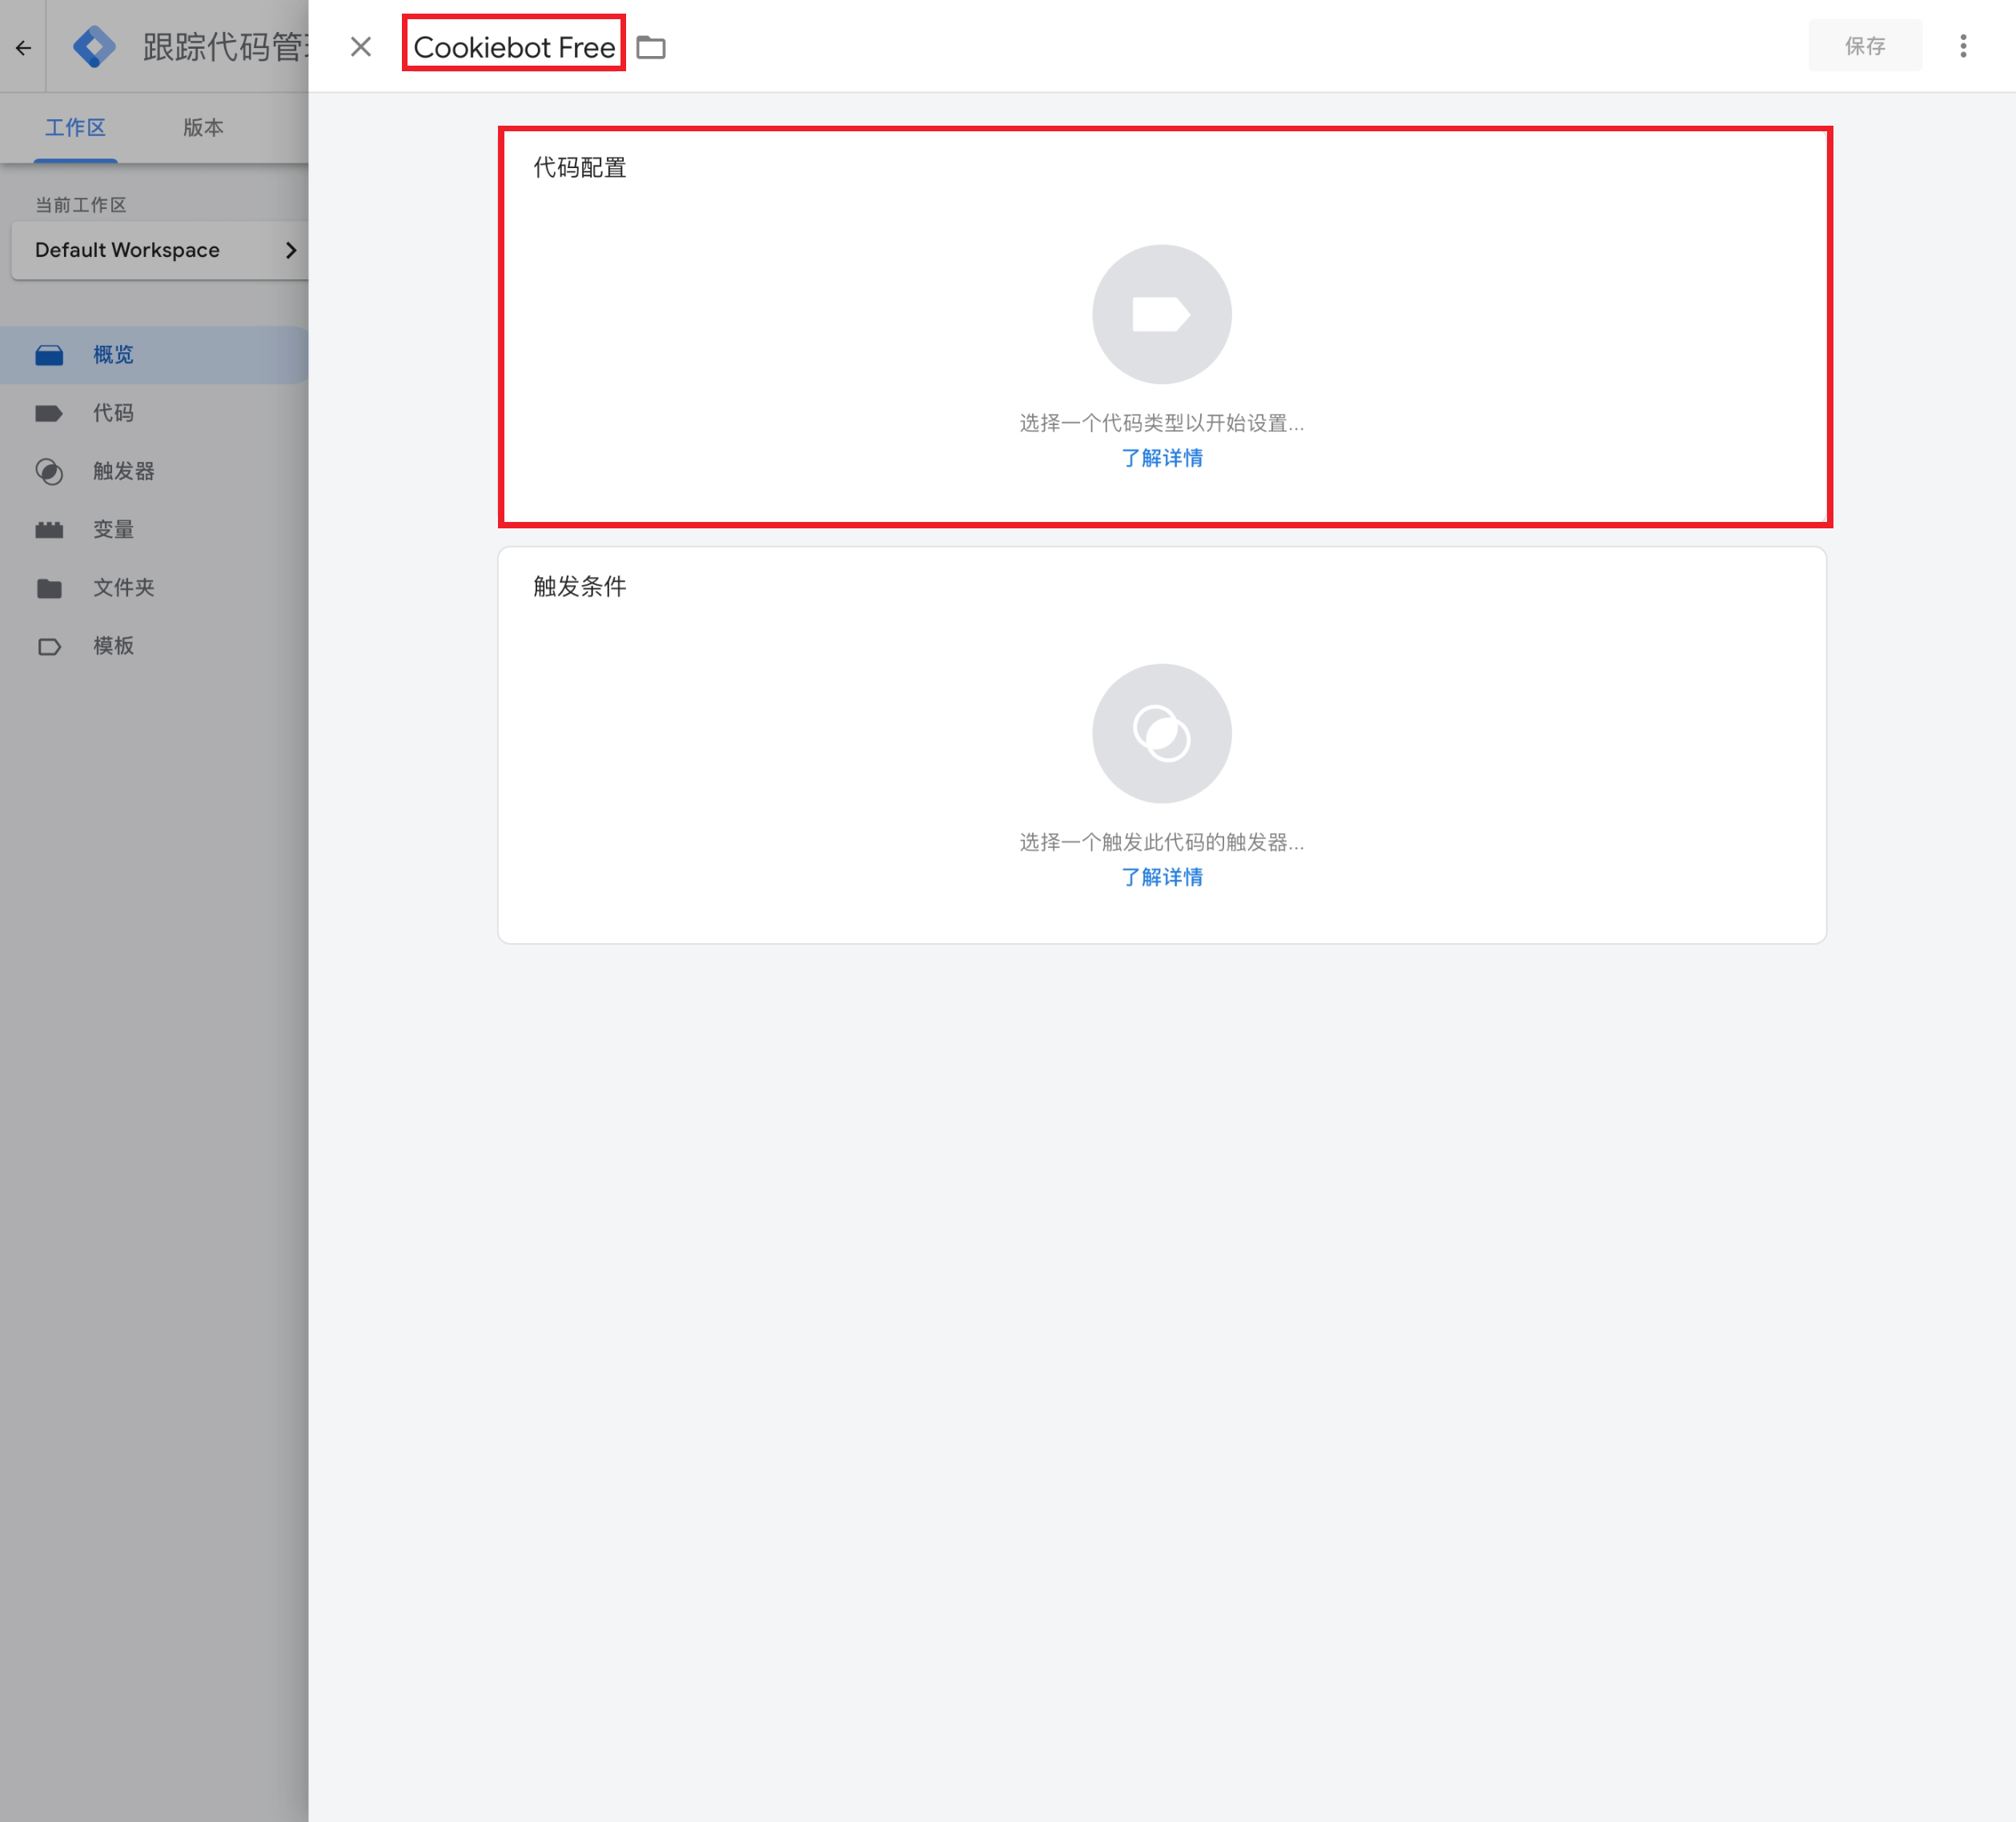This screenshot has width=2016, height=1822.
Task: Edit the Cookiebot Free tag name field
Action: (x=514, y=47)
